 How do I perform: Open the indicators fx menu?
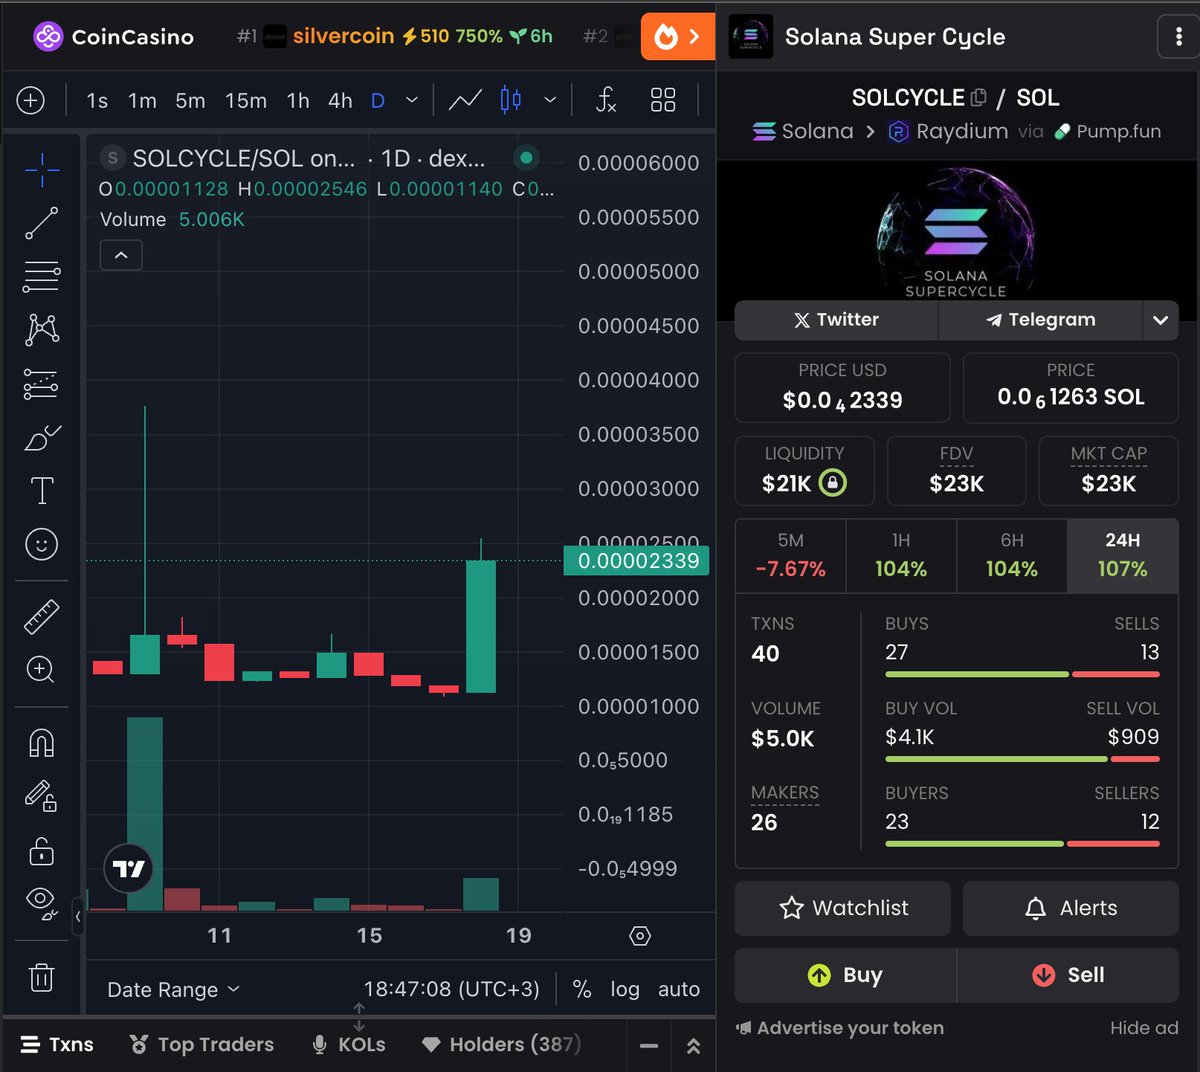click(x=606, y=100)
